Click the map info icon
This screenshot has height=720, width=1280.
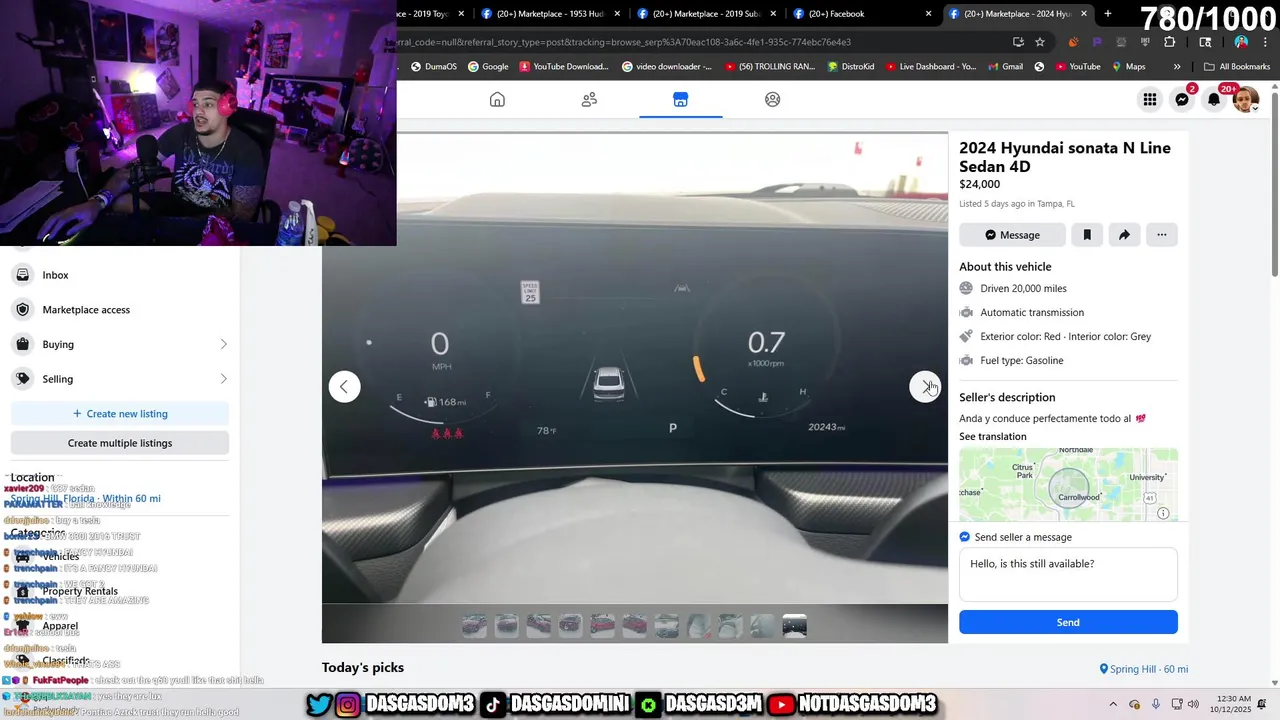point(1163,513)
